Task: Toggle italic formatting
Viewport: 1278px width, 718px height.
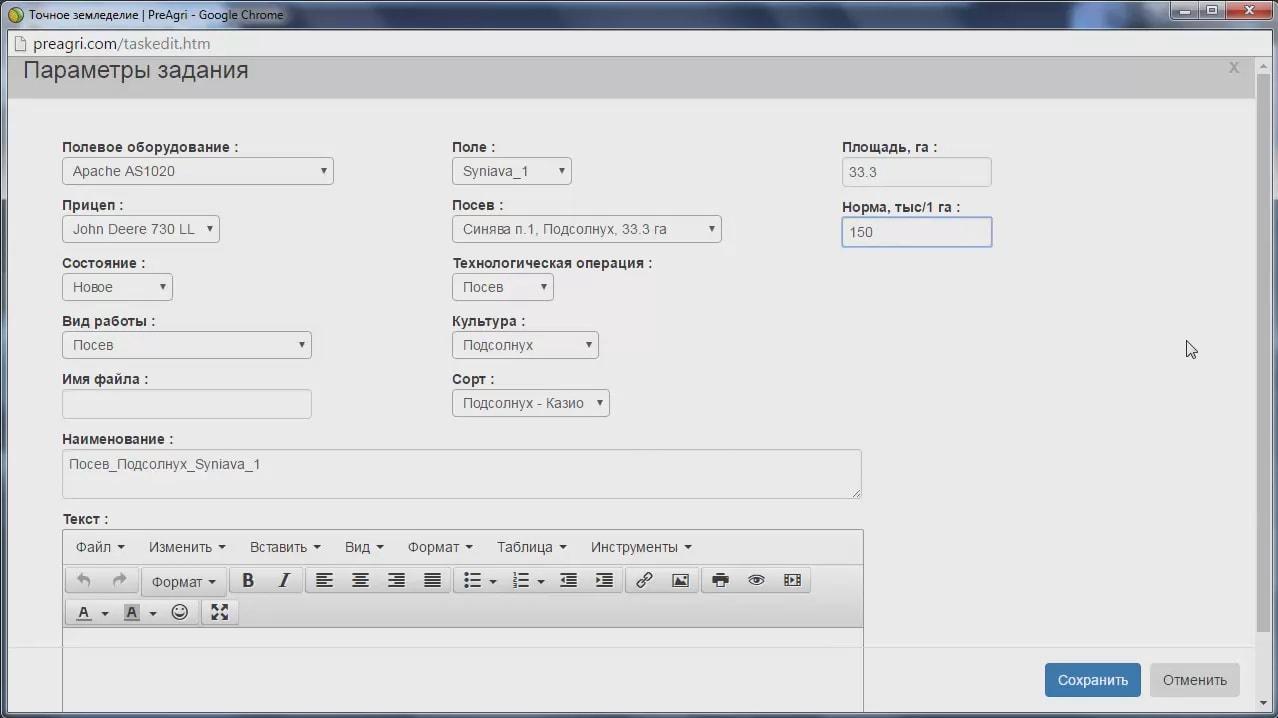Action: (284, 581)
